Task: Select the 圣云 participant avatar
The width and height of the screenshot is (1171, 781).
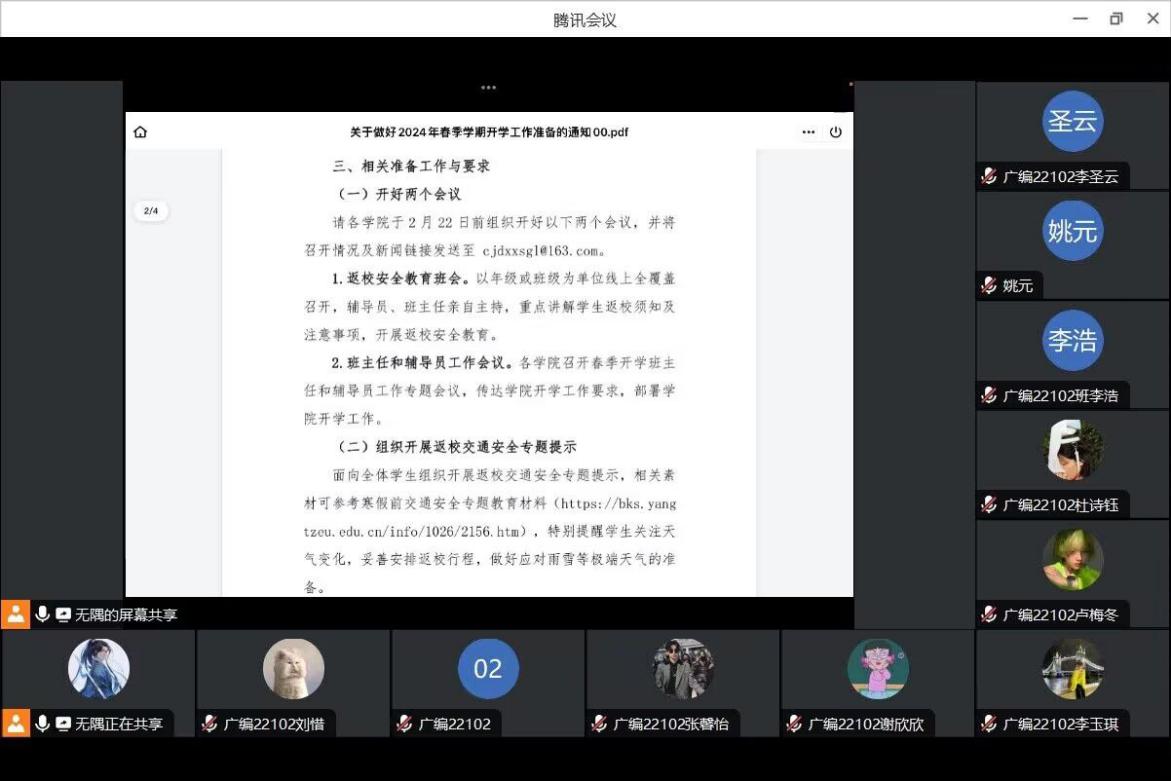Action: point(1072,121)
